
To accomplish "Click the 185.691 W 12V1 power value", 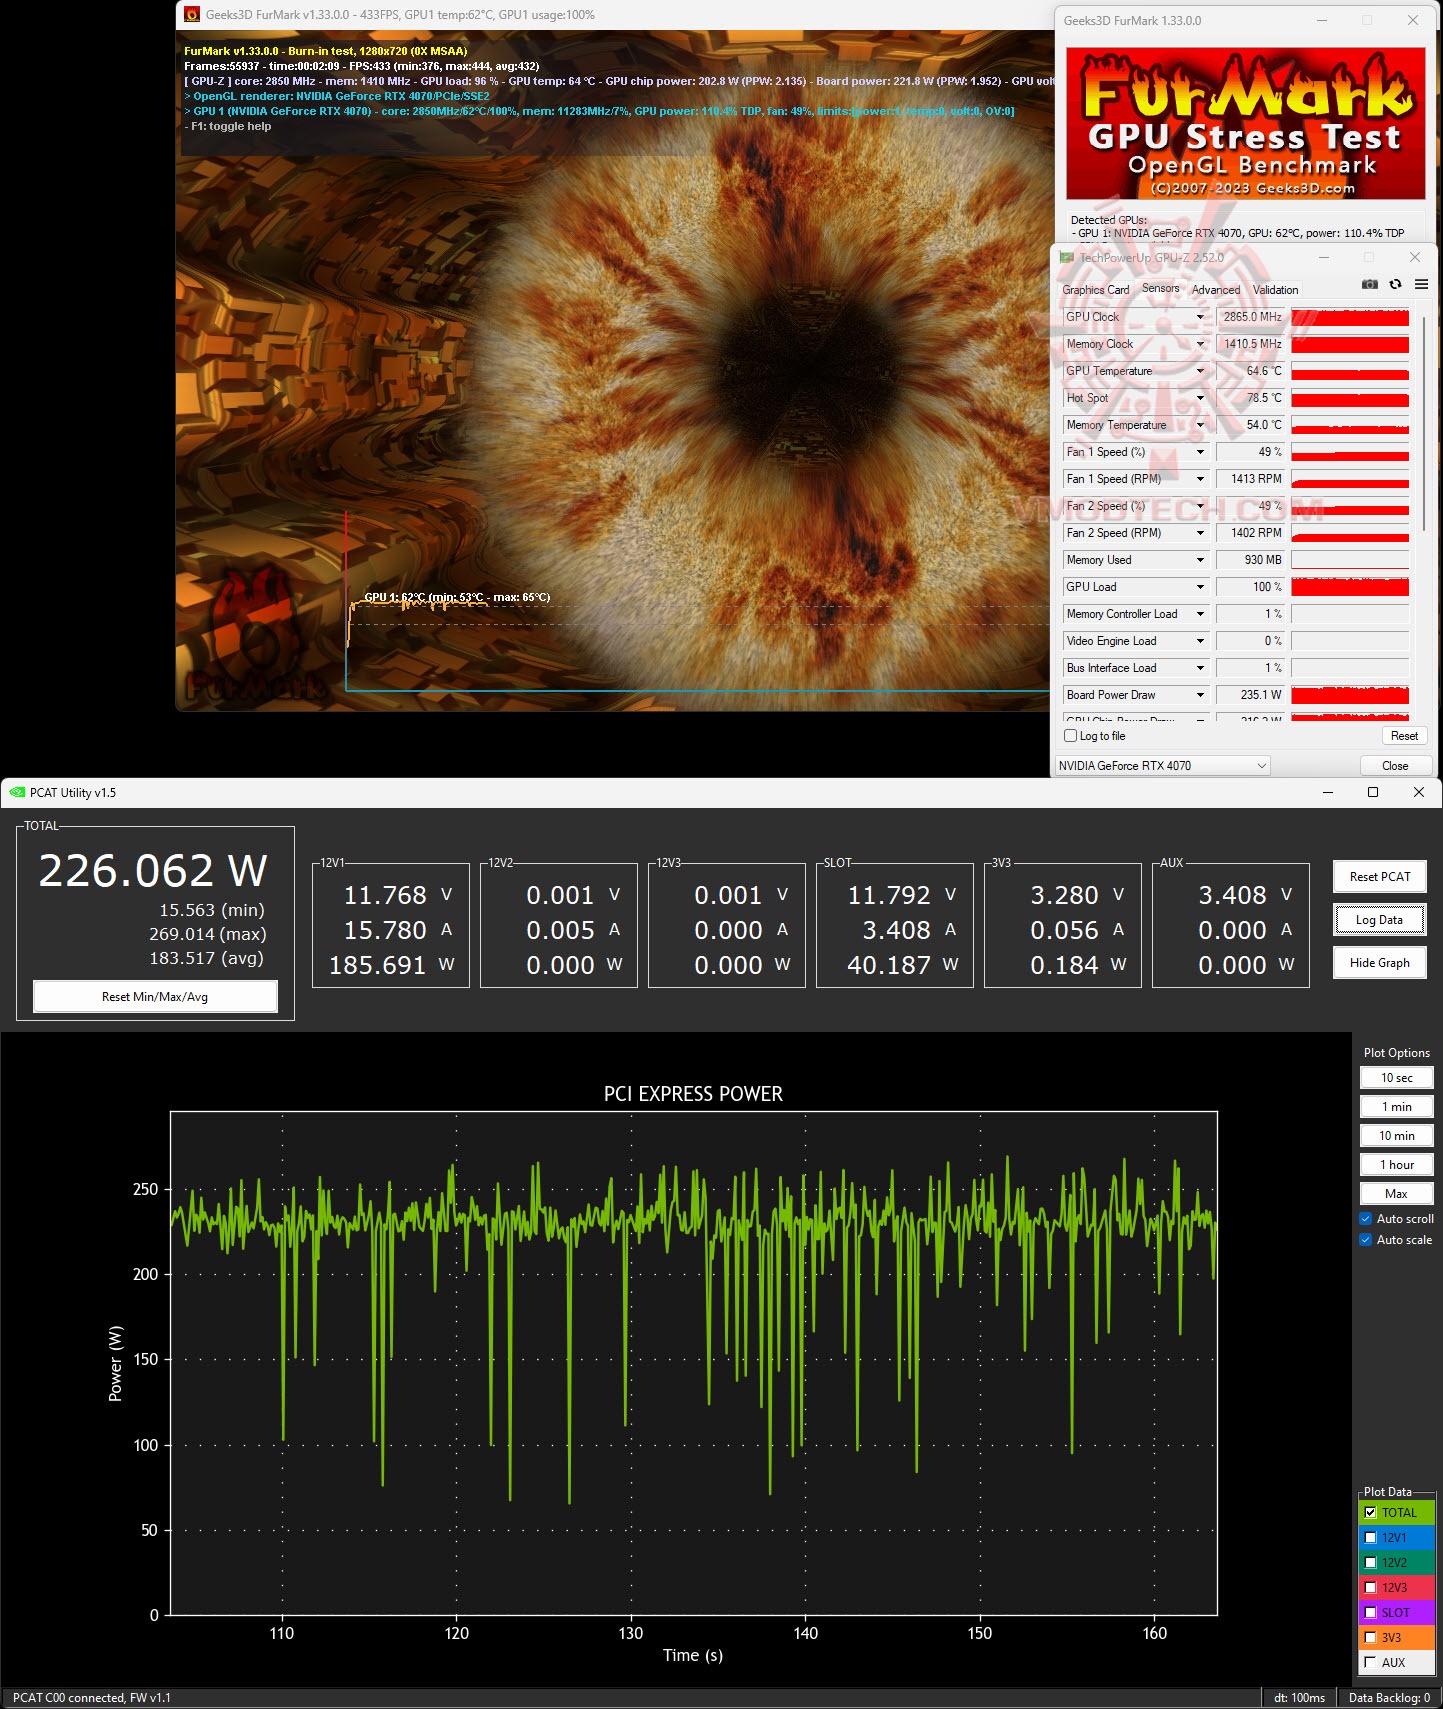I will [391, 966].
